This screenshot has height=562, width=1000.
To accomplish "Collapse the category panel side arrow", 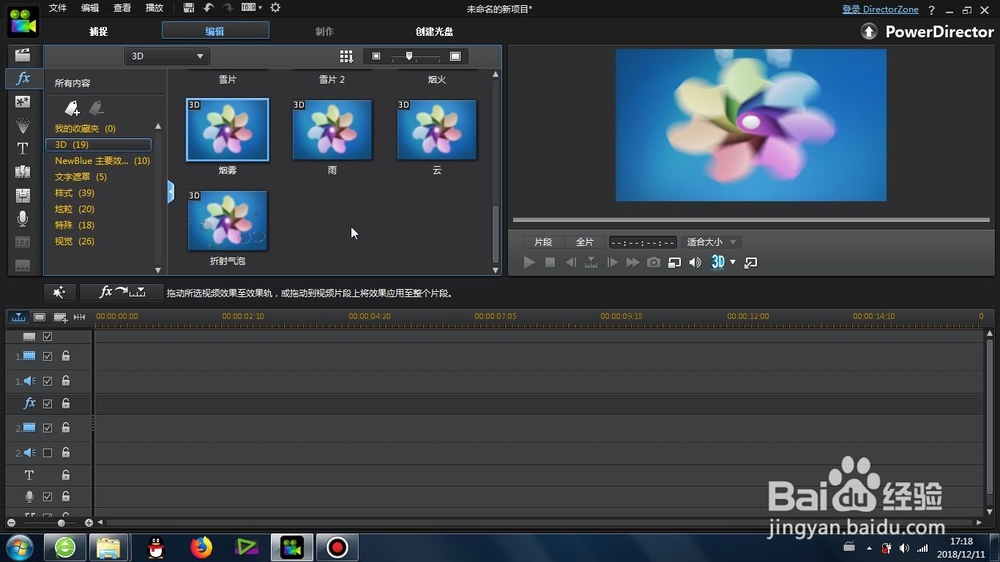I will (x=170, y=191).
